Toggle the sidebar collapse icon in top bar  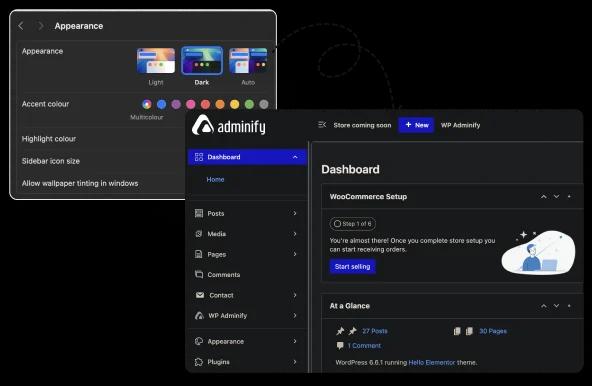322,125
